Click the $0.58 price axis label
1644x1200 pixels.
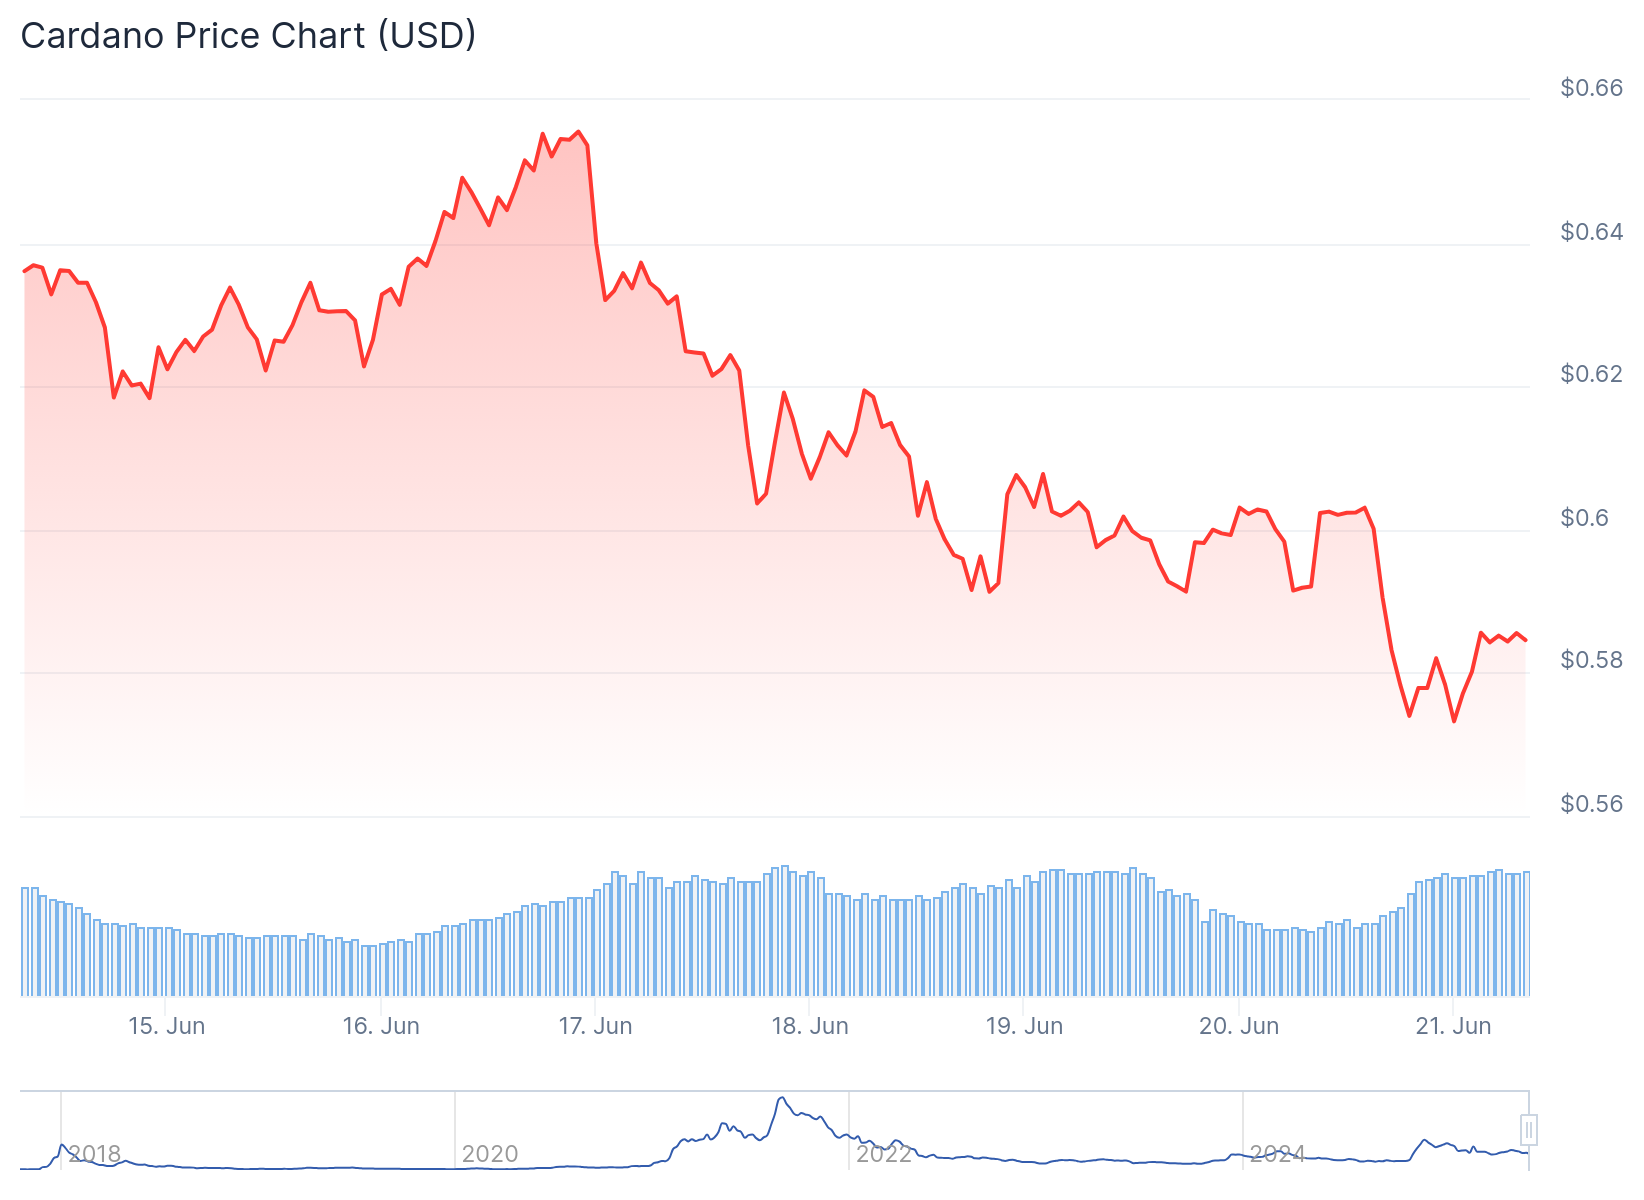click(1591, 660)
